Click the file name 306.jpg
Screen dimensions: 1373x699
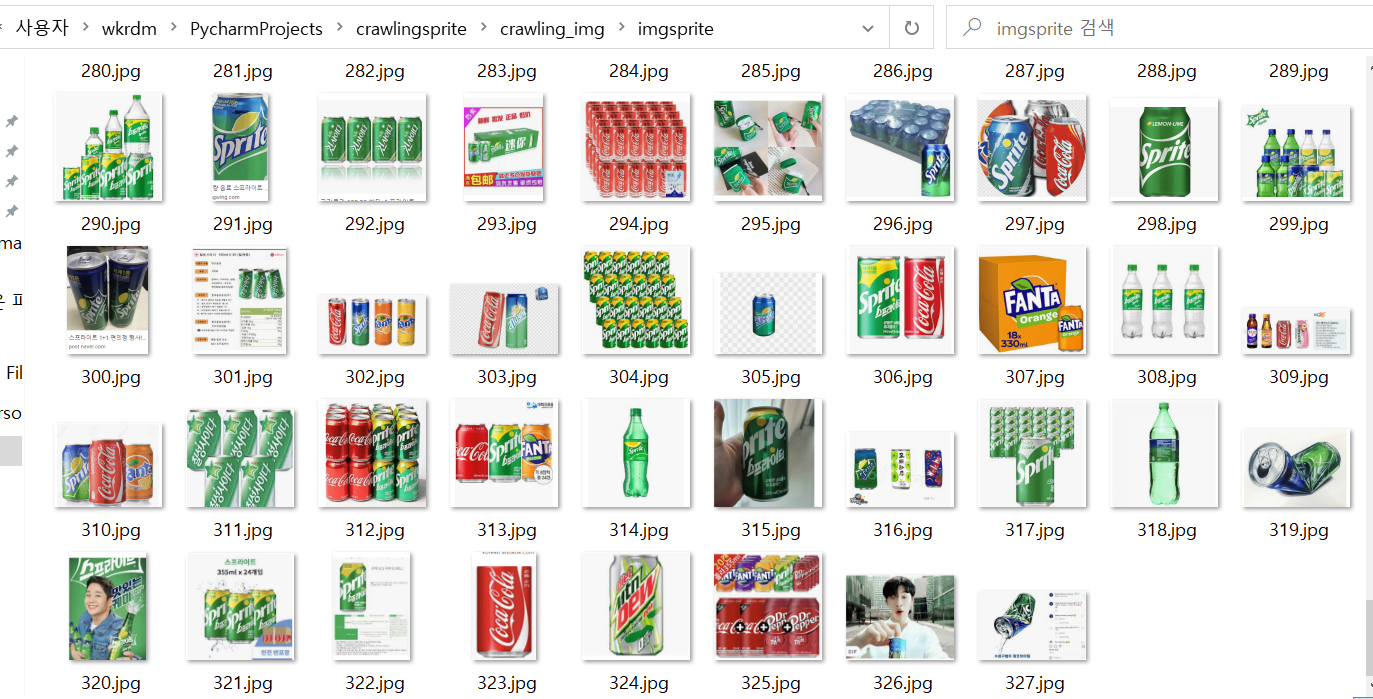(903, 378)
